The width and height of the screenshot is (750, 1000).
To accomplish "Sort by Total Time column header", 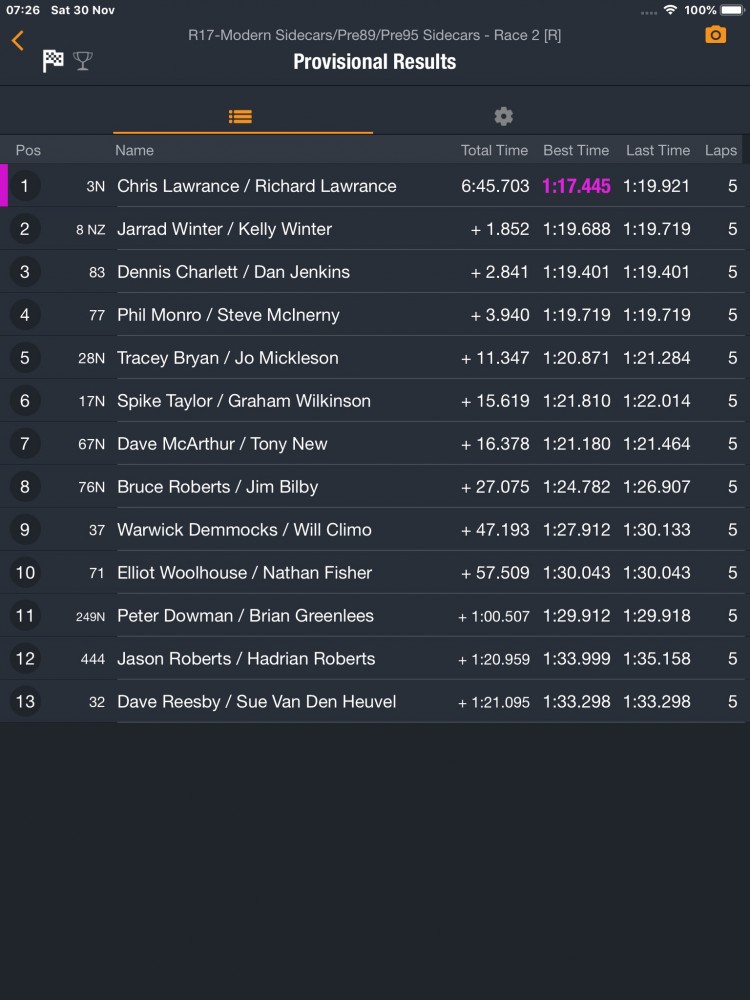I will 494,150.
